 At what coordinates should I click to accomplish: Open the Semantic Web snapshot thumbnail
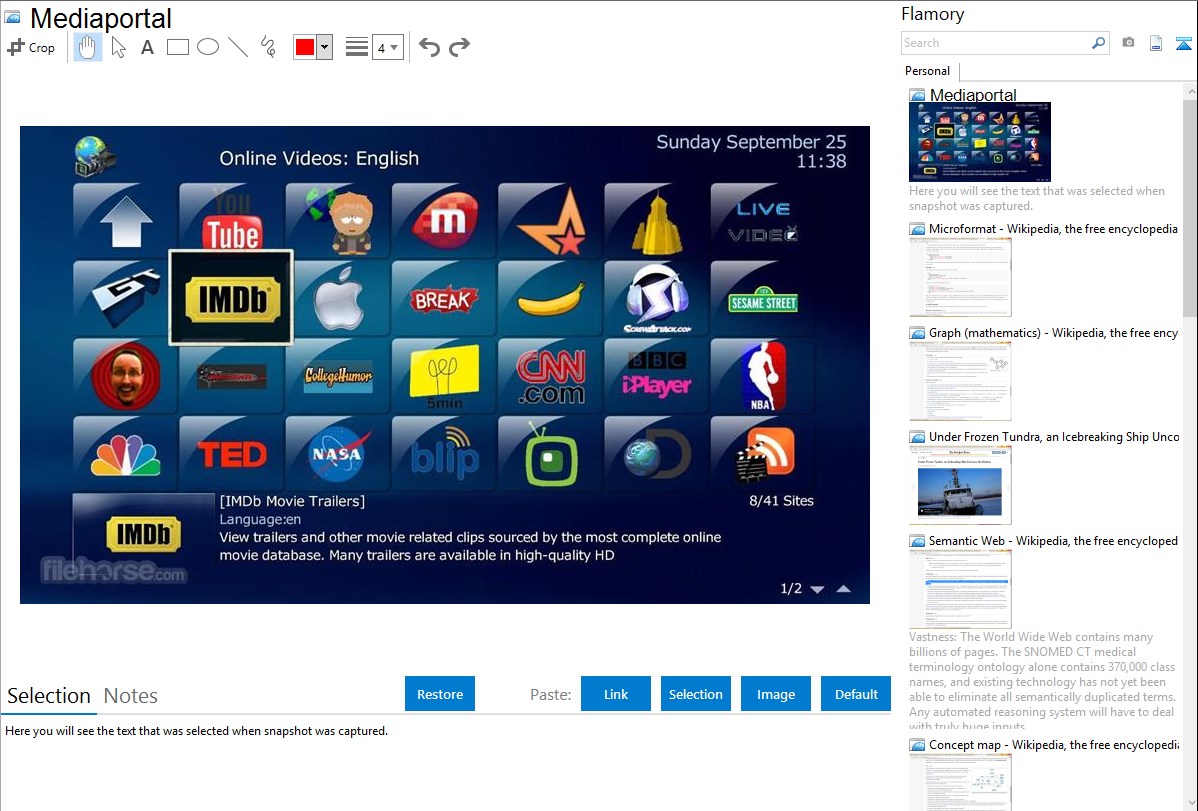(960, 589)
